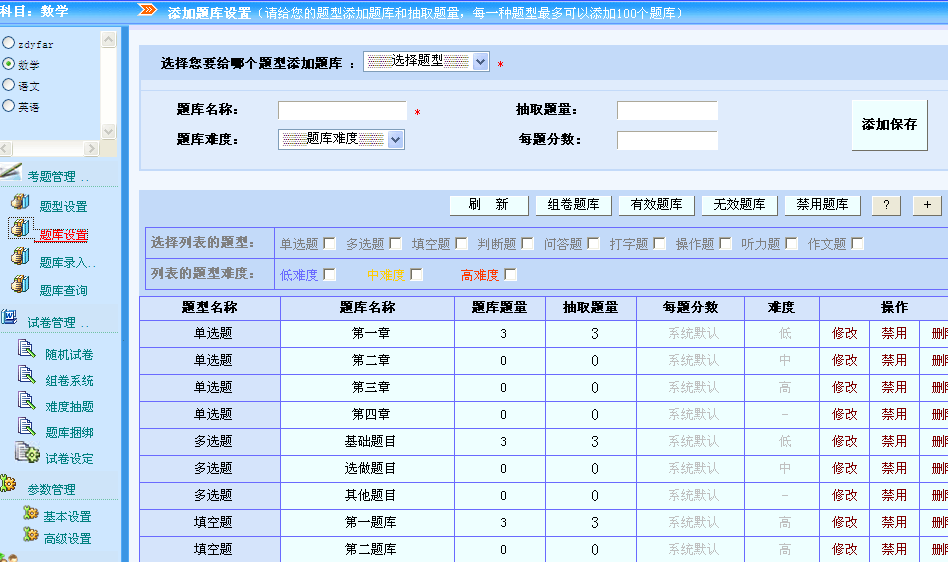Click the 题型设置 book icon in sidebar
Image resolution: width=948 pixels, height=562 pixels.
click(x=19, y=203)
